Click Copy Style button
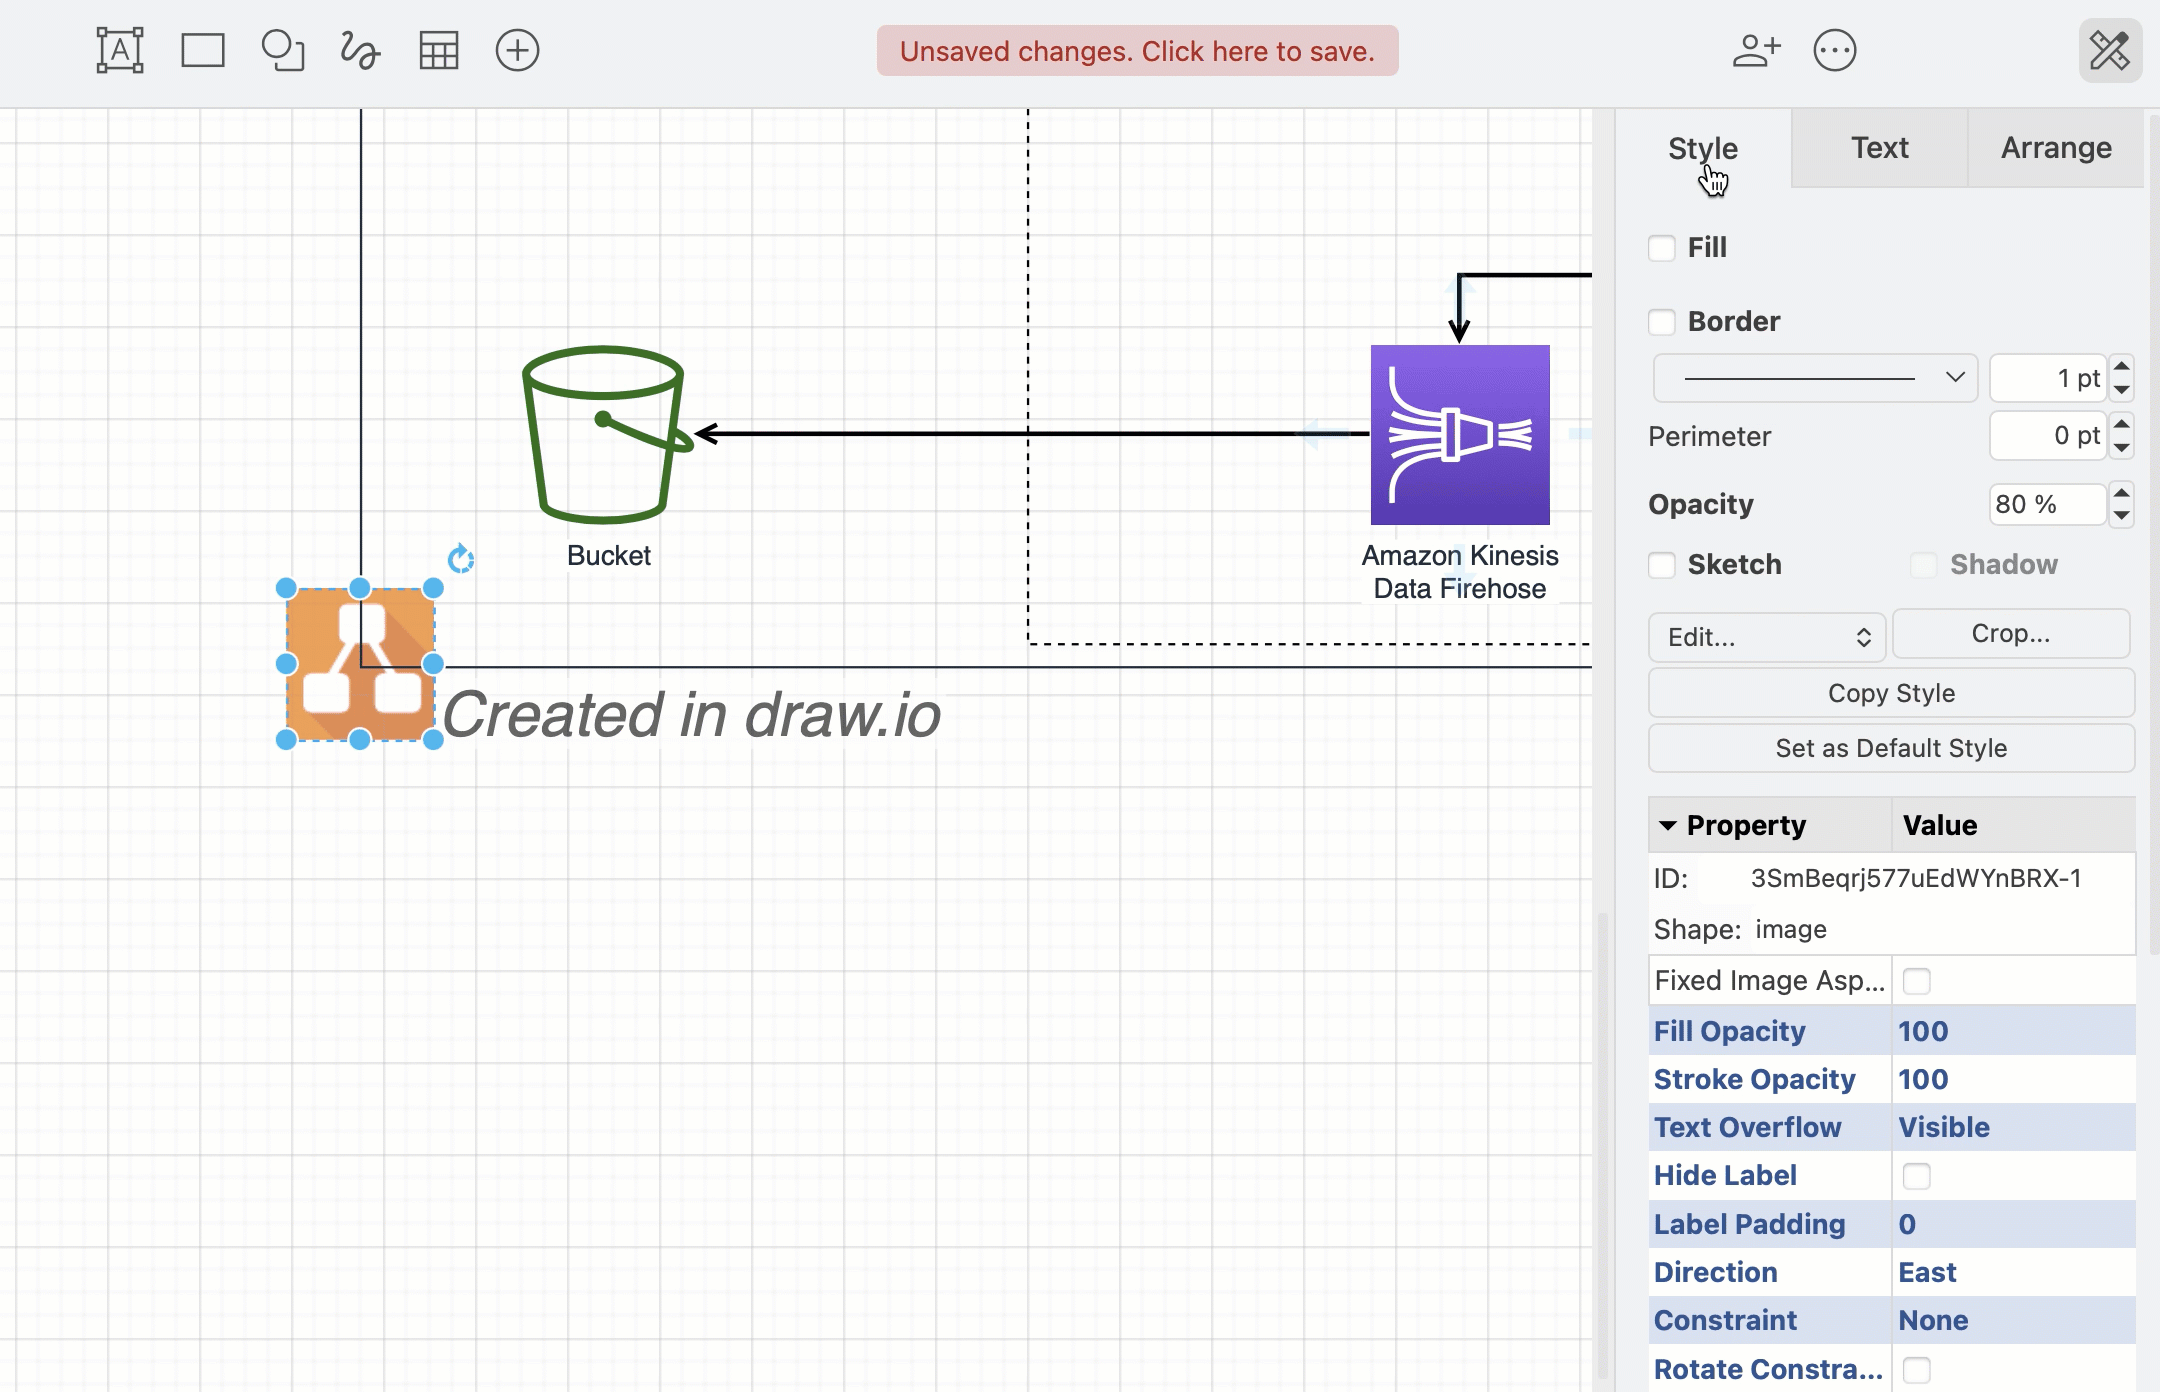Screen dimensions: 2160x1392 point(1890,693)
